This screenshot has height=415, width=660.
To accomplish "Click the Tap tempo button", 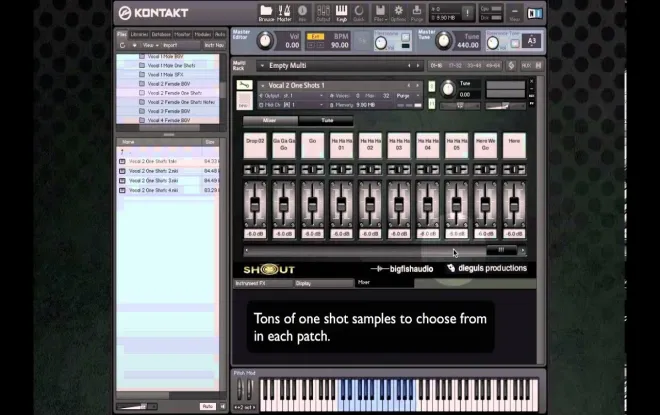I will [362, 41].
